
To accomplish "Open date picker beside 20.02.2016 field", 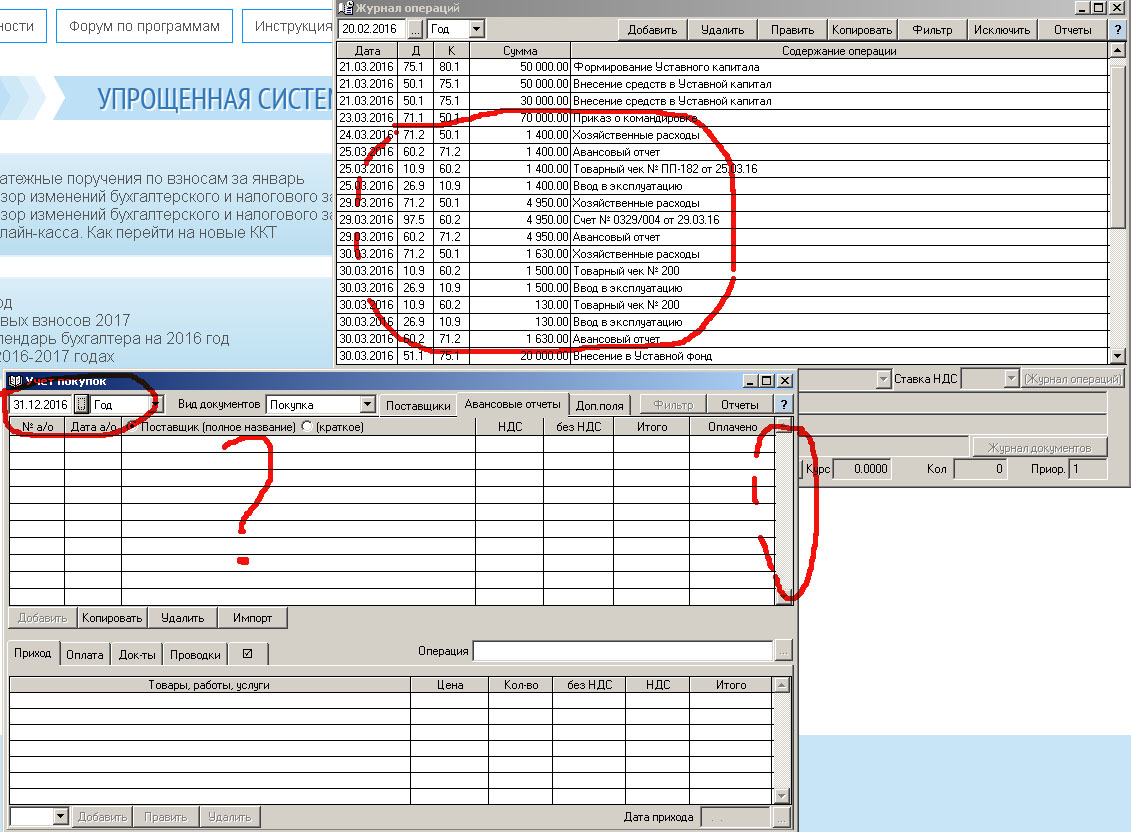I will point(415,30).
